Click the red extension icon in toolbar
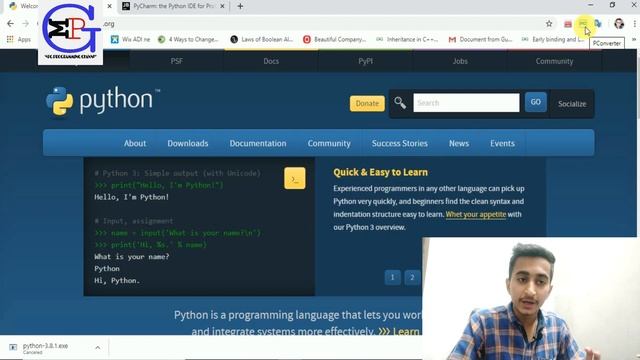The image size is (640, 360). [x=568, y=24]
